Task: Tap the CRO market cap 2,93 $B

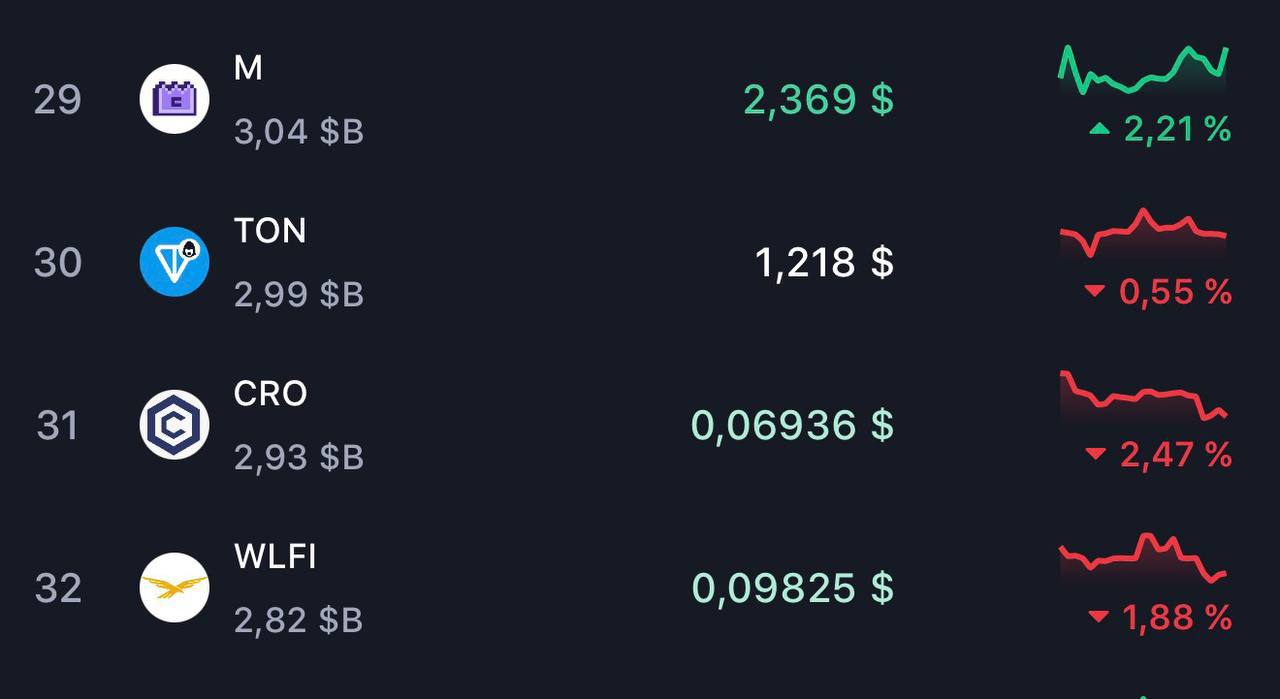Action: click(x=298, y=457)
